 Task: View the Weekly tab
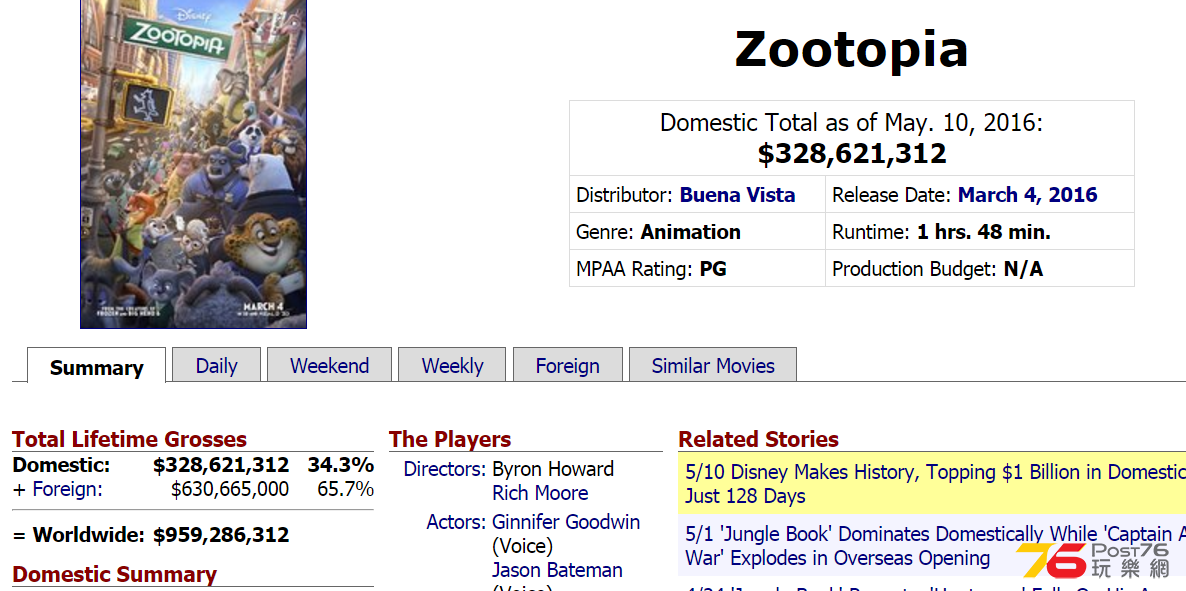[x=452, y=365]
